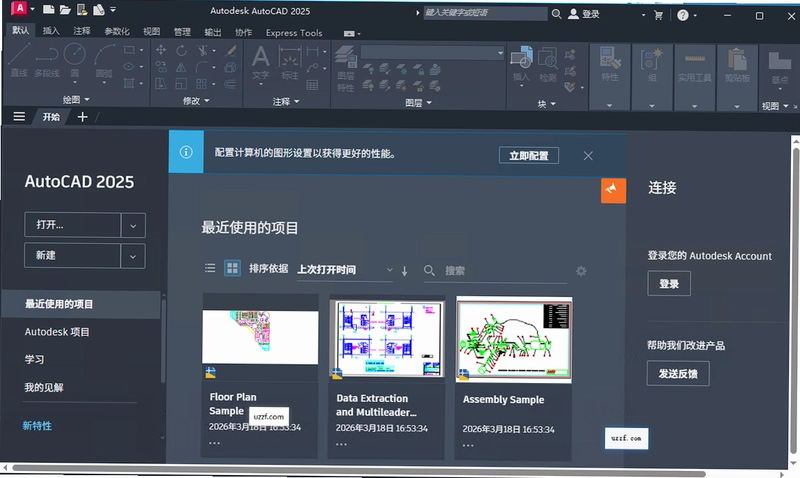Expand the 注释 panel dropdown
Screen dimensions: 800x478
coord(286,102)
